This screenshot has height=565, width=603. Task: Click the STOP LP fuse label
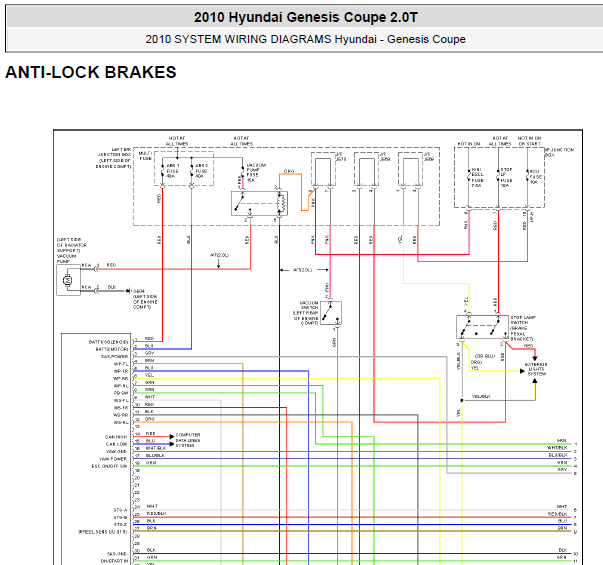click(x=506, y=177)
